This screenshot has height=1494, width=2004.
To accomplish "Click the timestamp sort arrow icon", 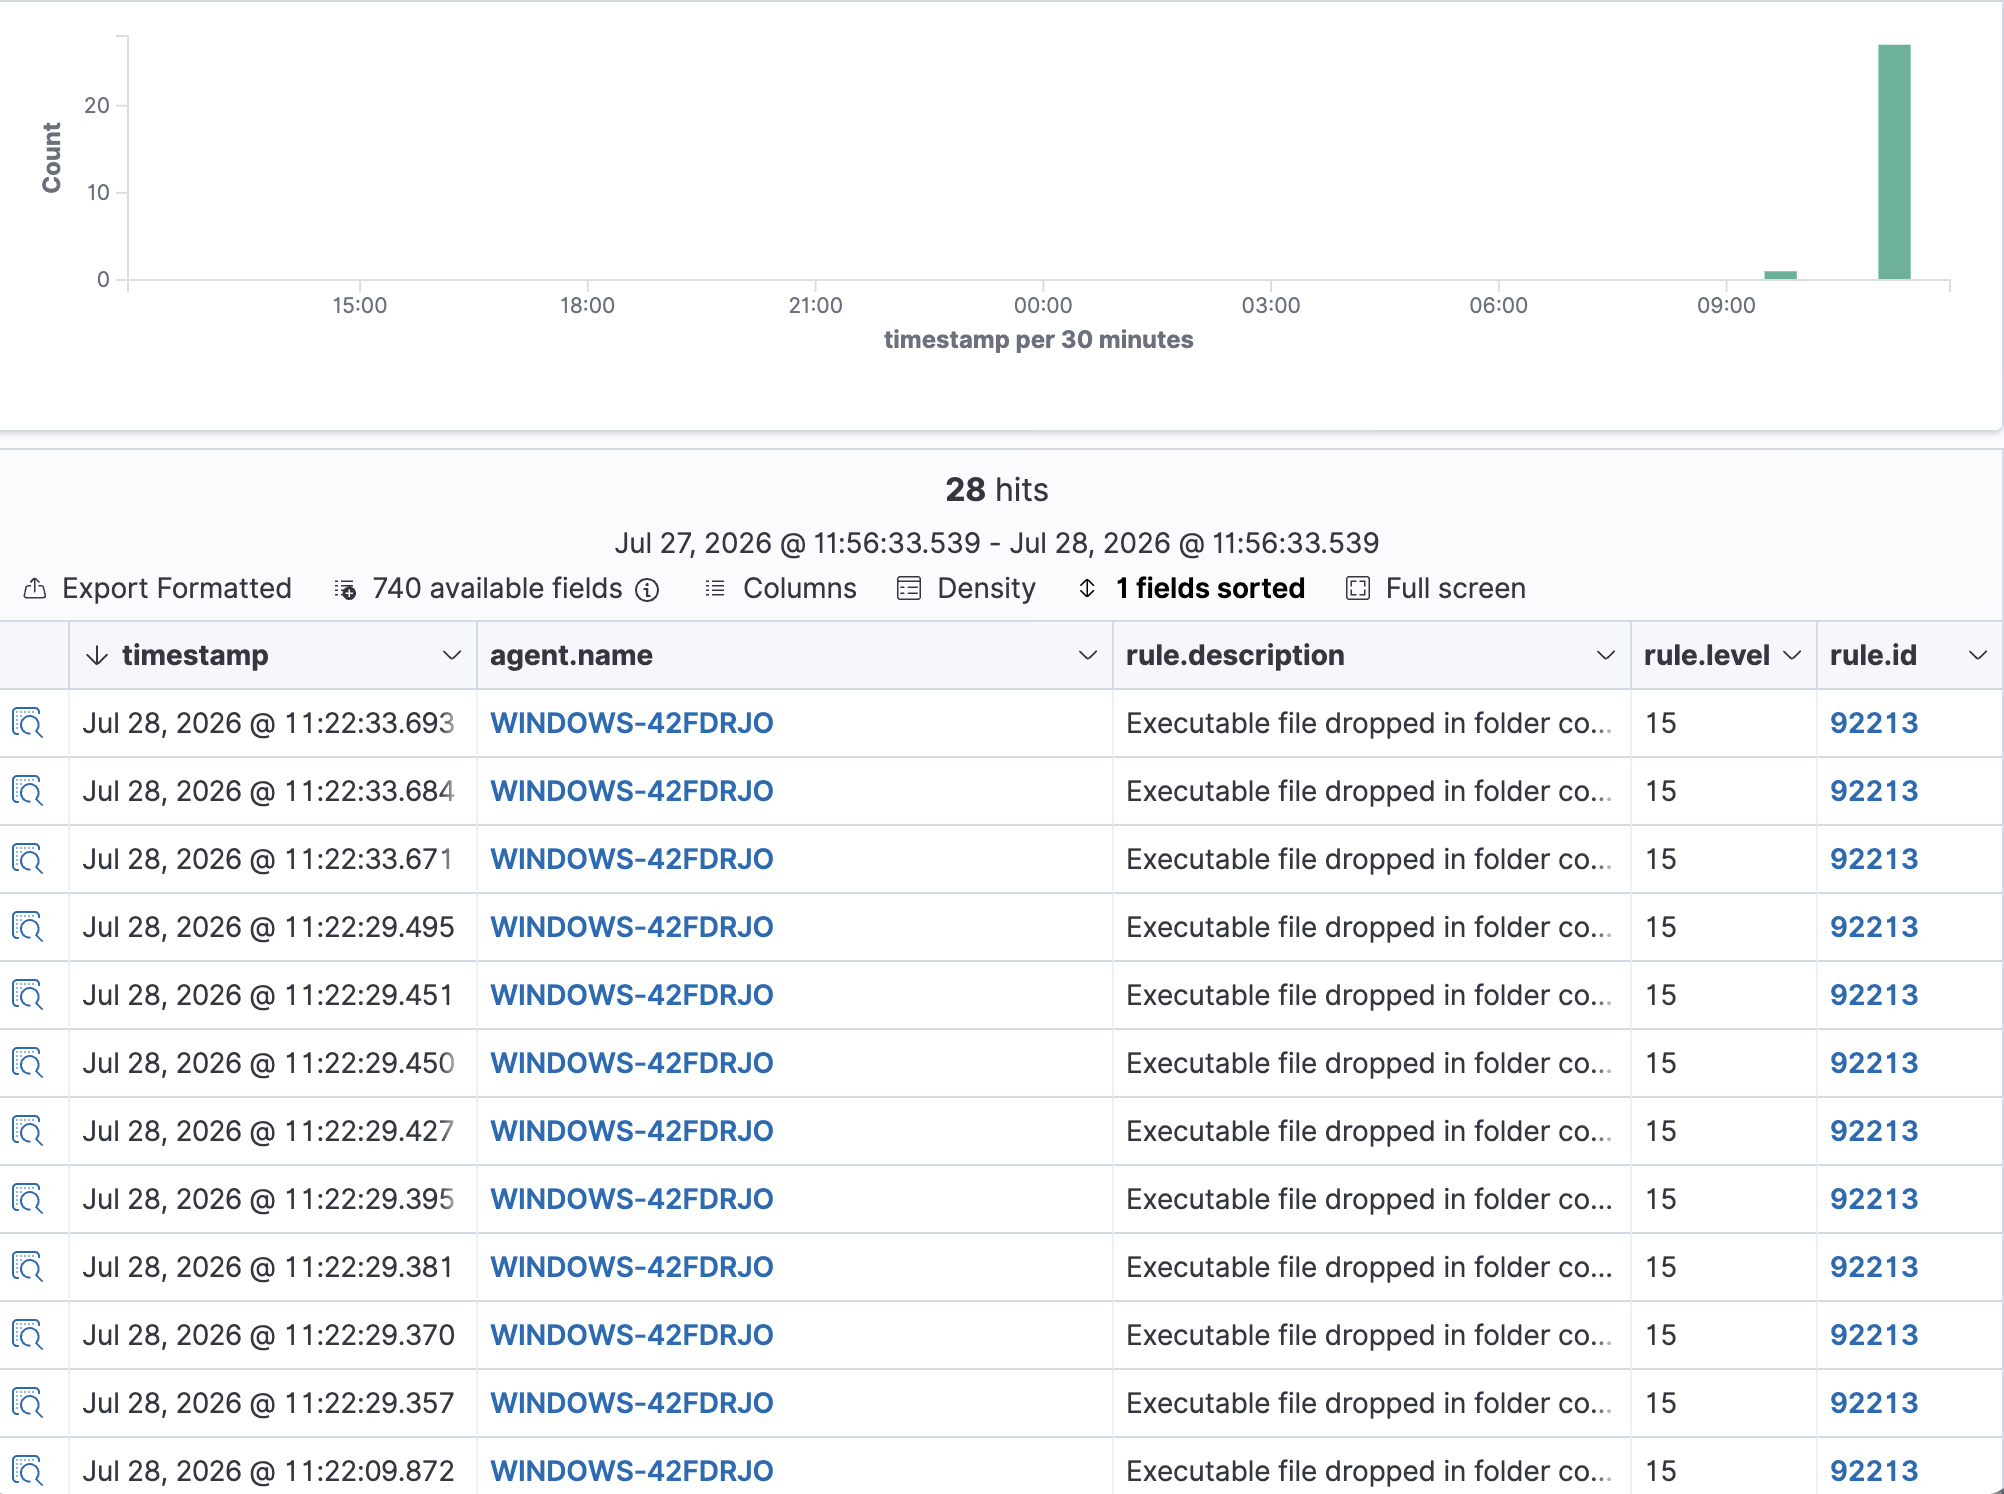I will [x=97, y=656].
